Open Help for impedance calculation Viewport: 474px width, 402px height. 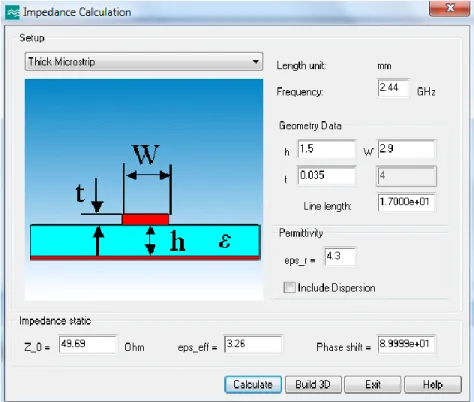tap(433, 385)
